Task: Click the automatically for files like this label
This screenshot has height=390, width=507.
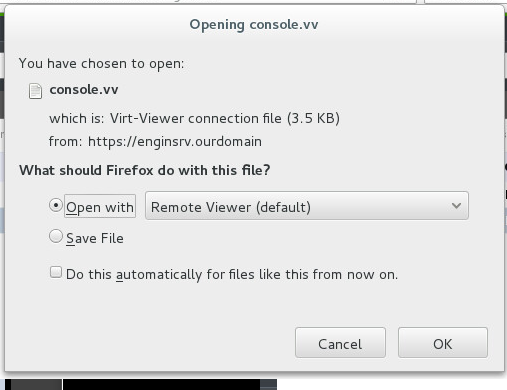Action: click(232, 275)
